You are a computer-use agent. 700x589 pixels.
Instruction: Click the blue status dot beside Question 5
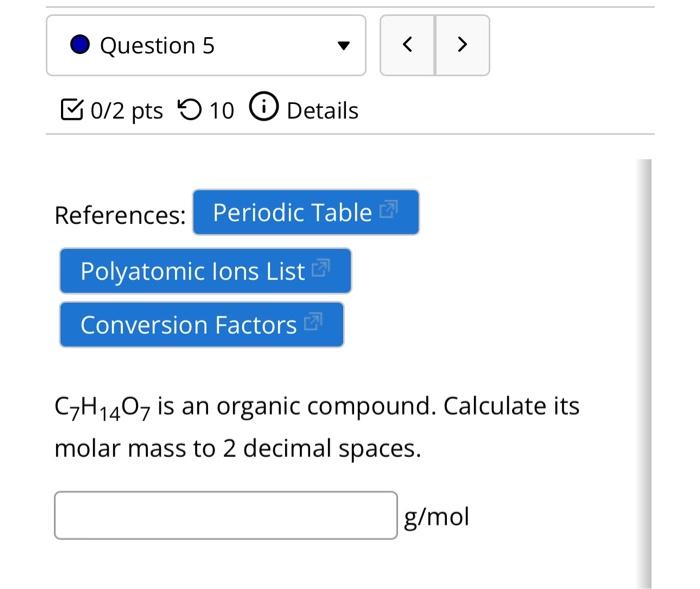(81, 45)
